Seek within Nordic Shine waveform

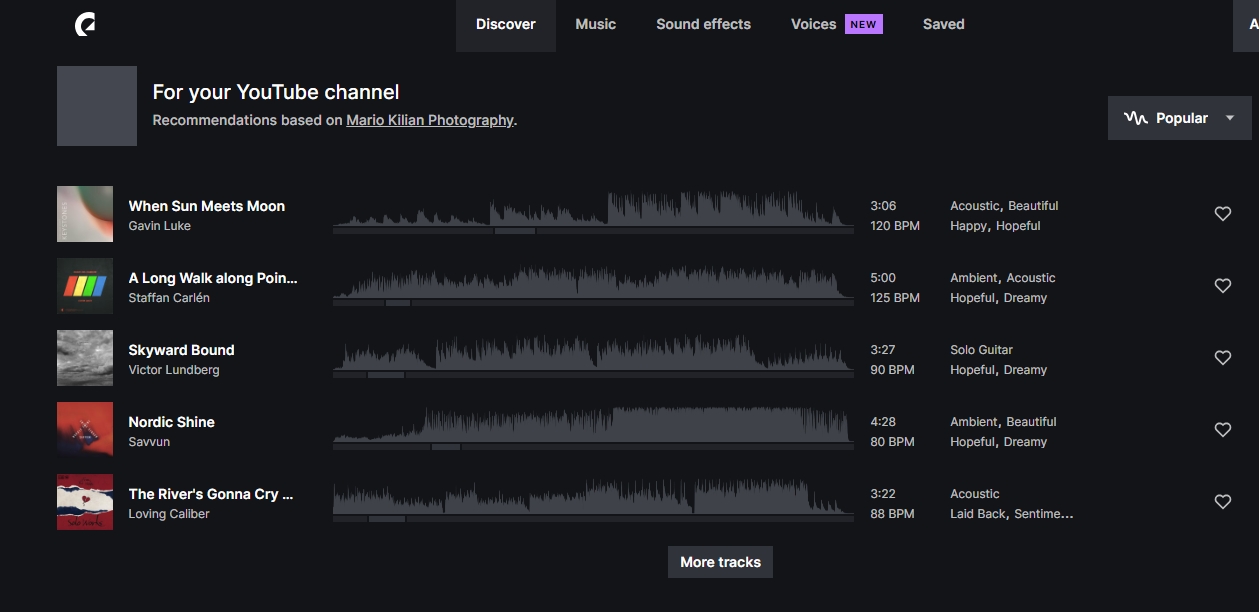tap(593, 427)
